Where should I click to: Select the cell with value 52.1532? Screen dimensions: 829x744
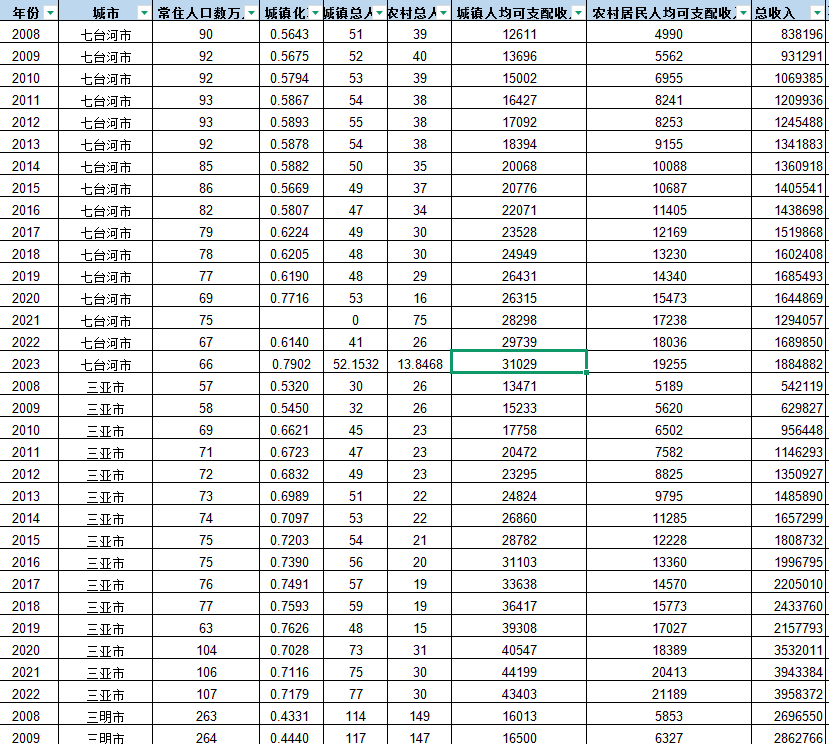[x=355, y=364]
